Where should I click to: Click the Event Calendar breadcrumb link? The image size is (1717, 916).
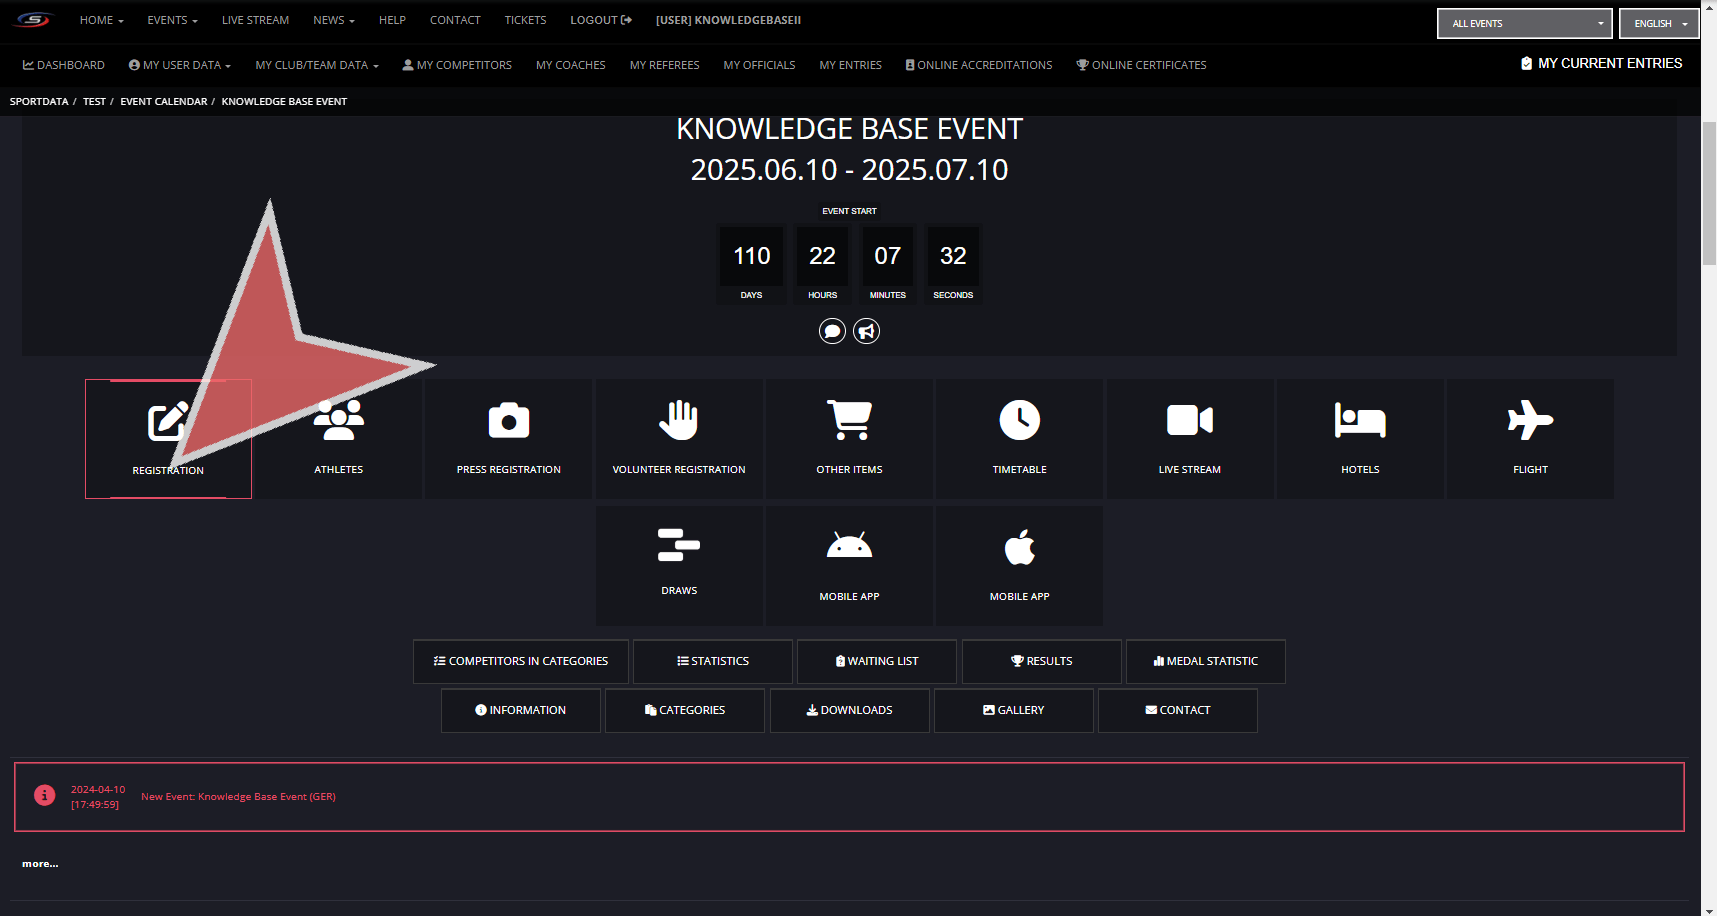pyautogui.click(x=164, y=101)
